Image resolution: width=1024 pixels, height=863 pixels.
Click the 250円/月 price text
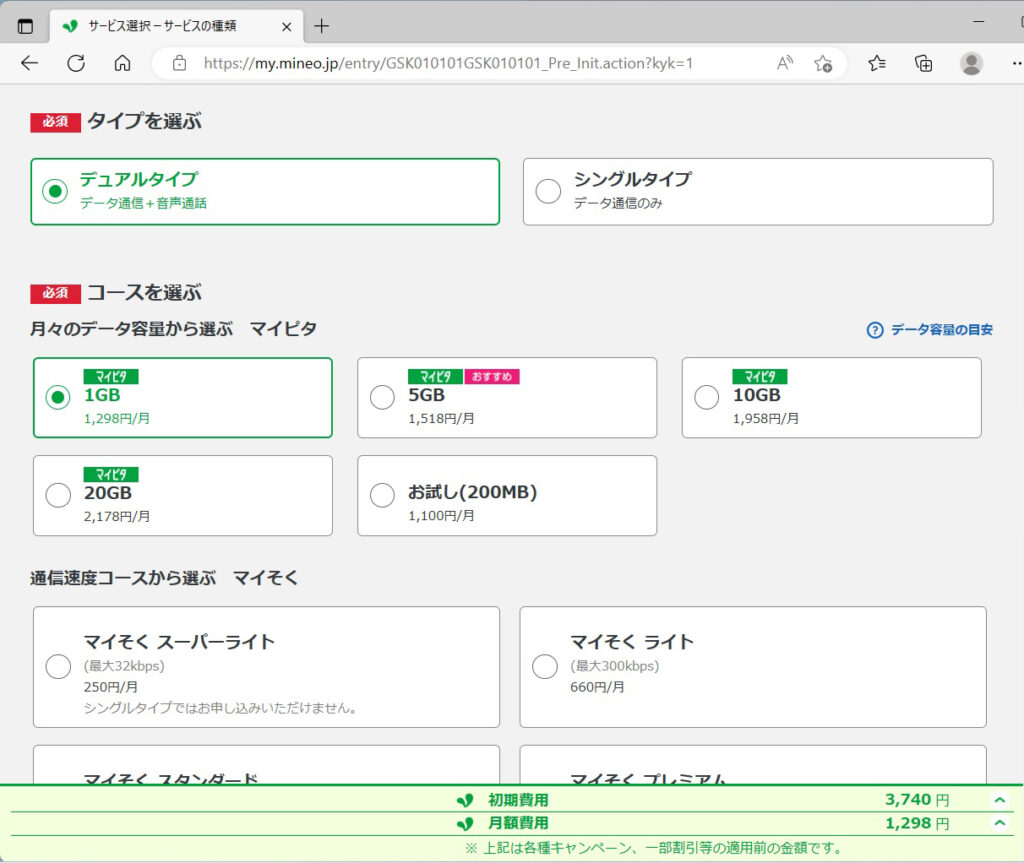[x=110, y=687]
